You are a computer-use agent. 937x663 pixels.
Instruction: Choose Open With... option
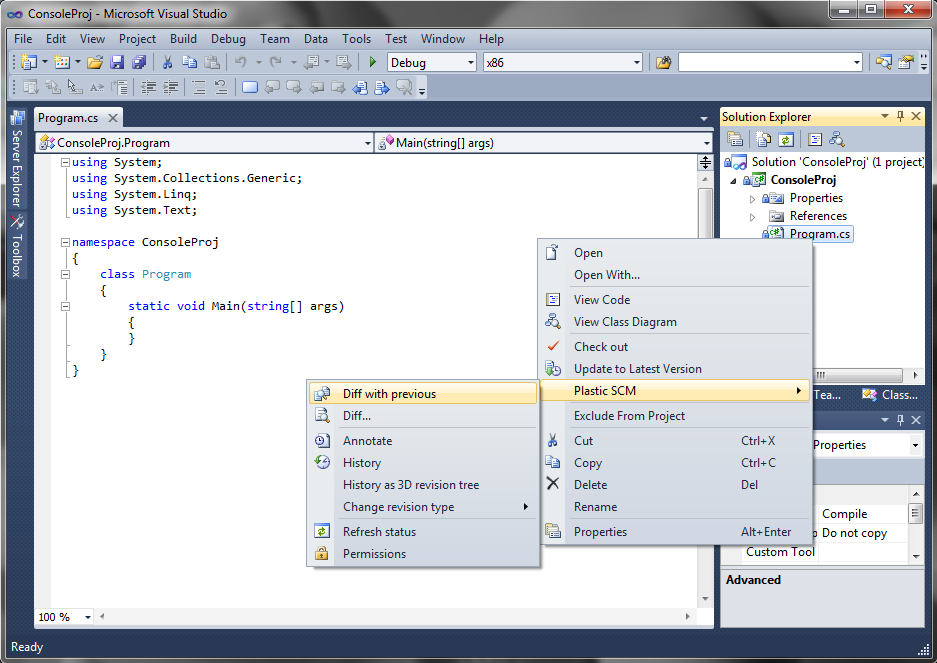(x=675, y=275)
